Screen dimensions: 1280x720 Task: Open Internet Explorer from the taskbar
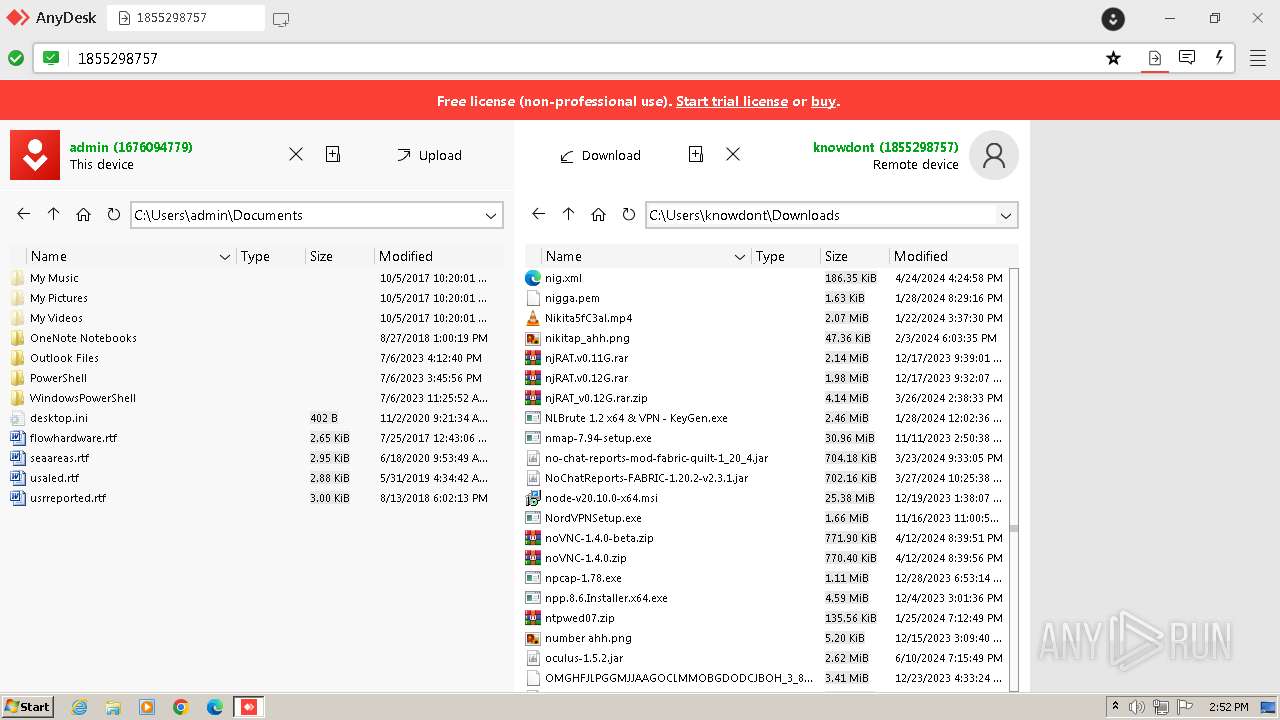(80, 707)
